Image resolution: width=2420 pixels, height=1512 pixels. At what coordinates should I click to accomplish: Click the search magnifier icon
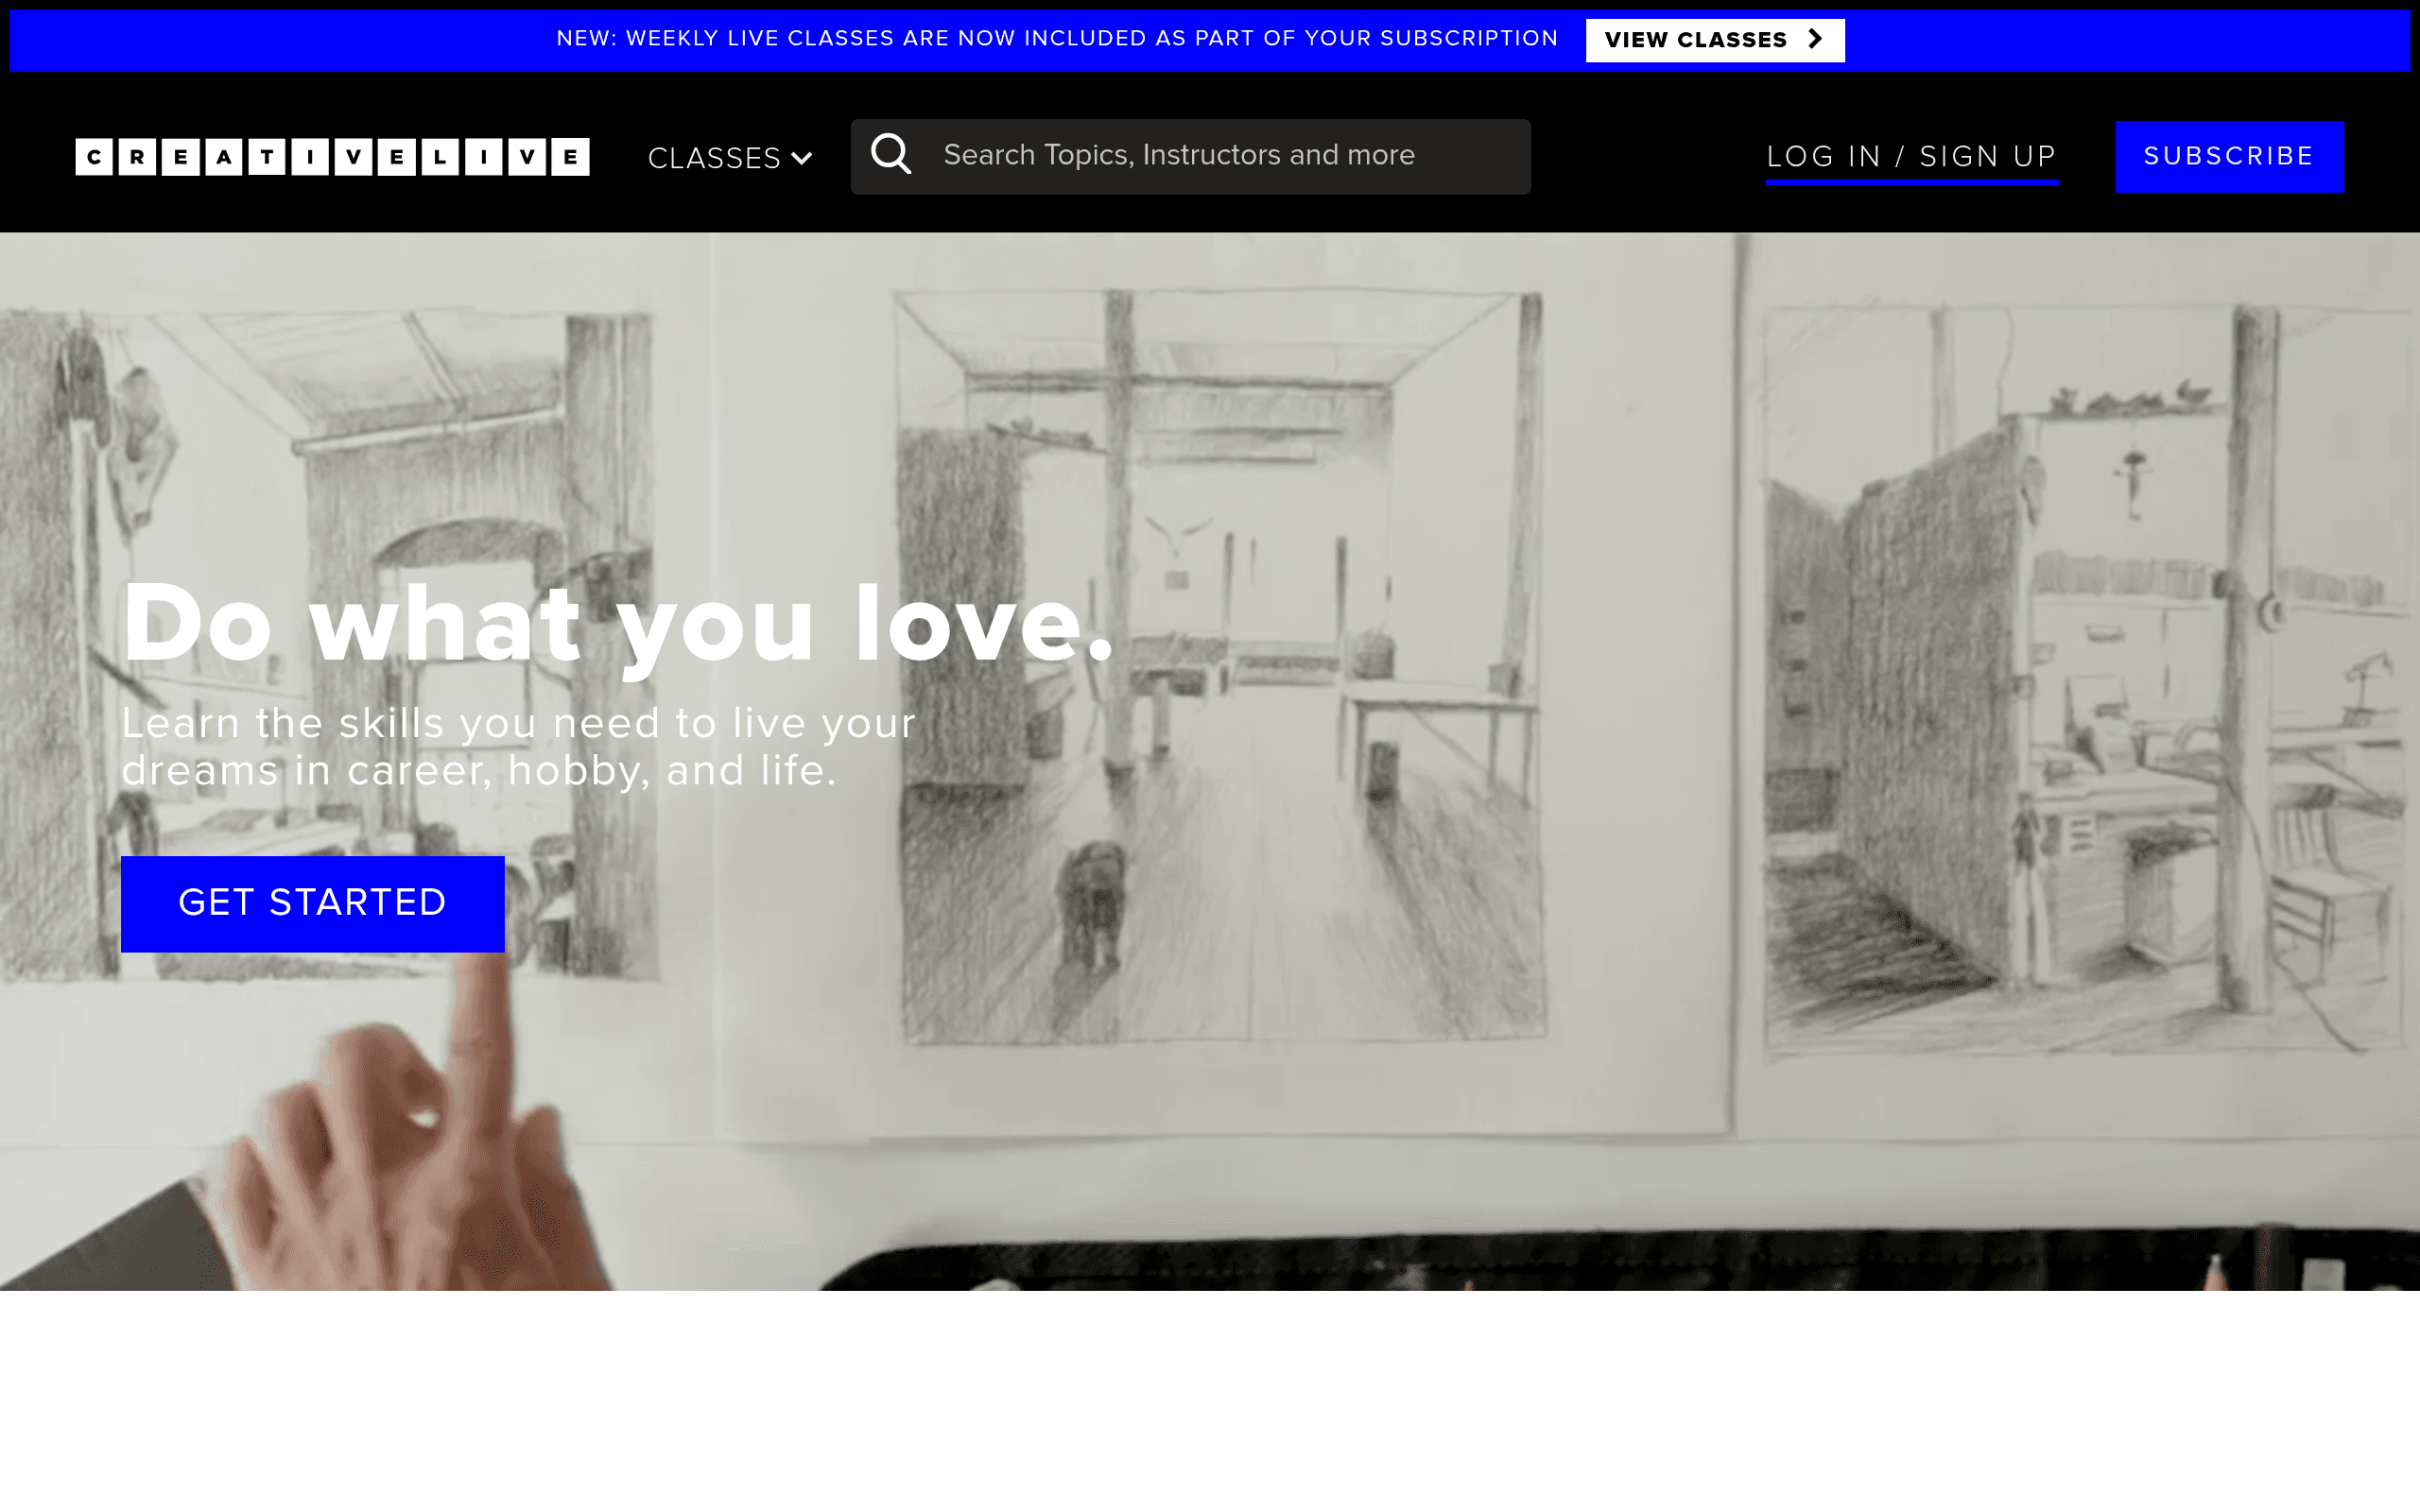point(890,155)
